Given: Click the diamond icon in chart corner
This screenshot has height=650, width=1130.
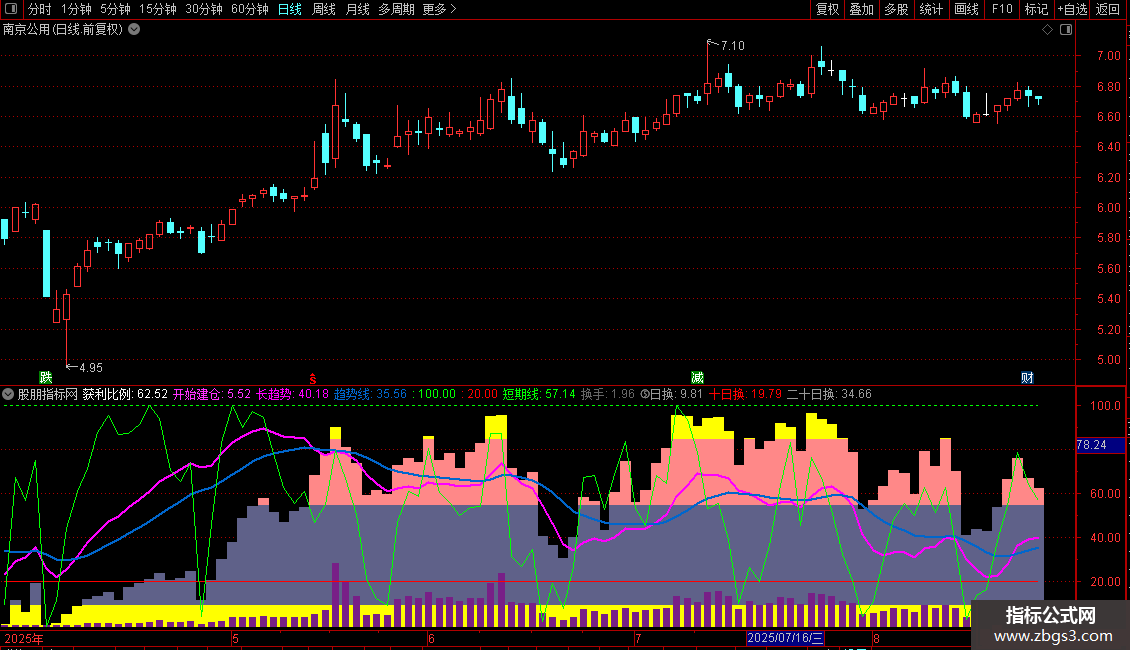Looking at the screenshot, I should 1047,30.
